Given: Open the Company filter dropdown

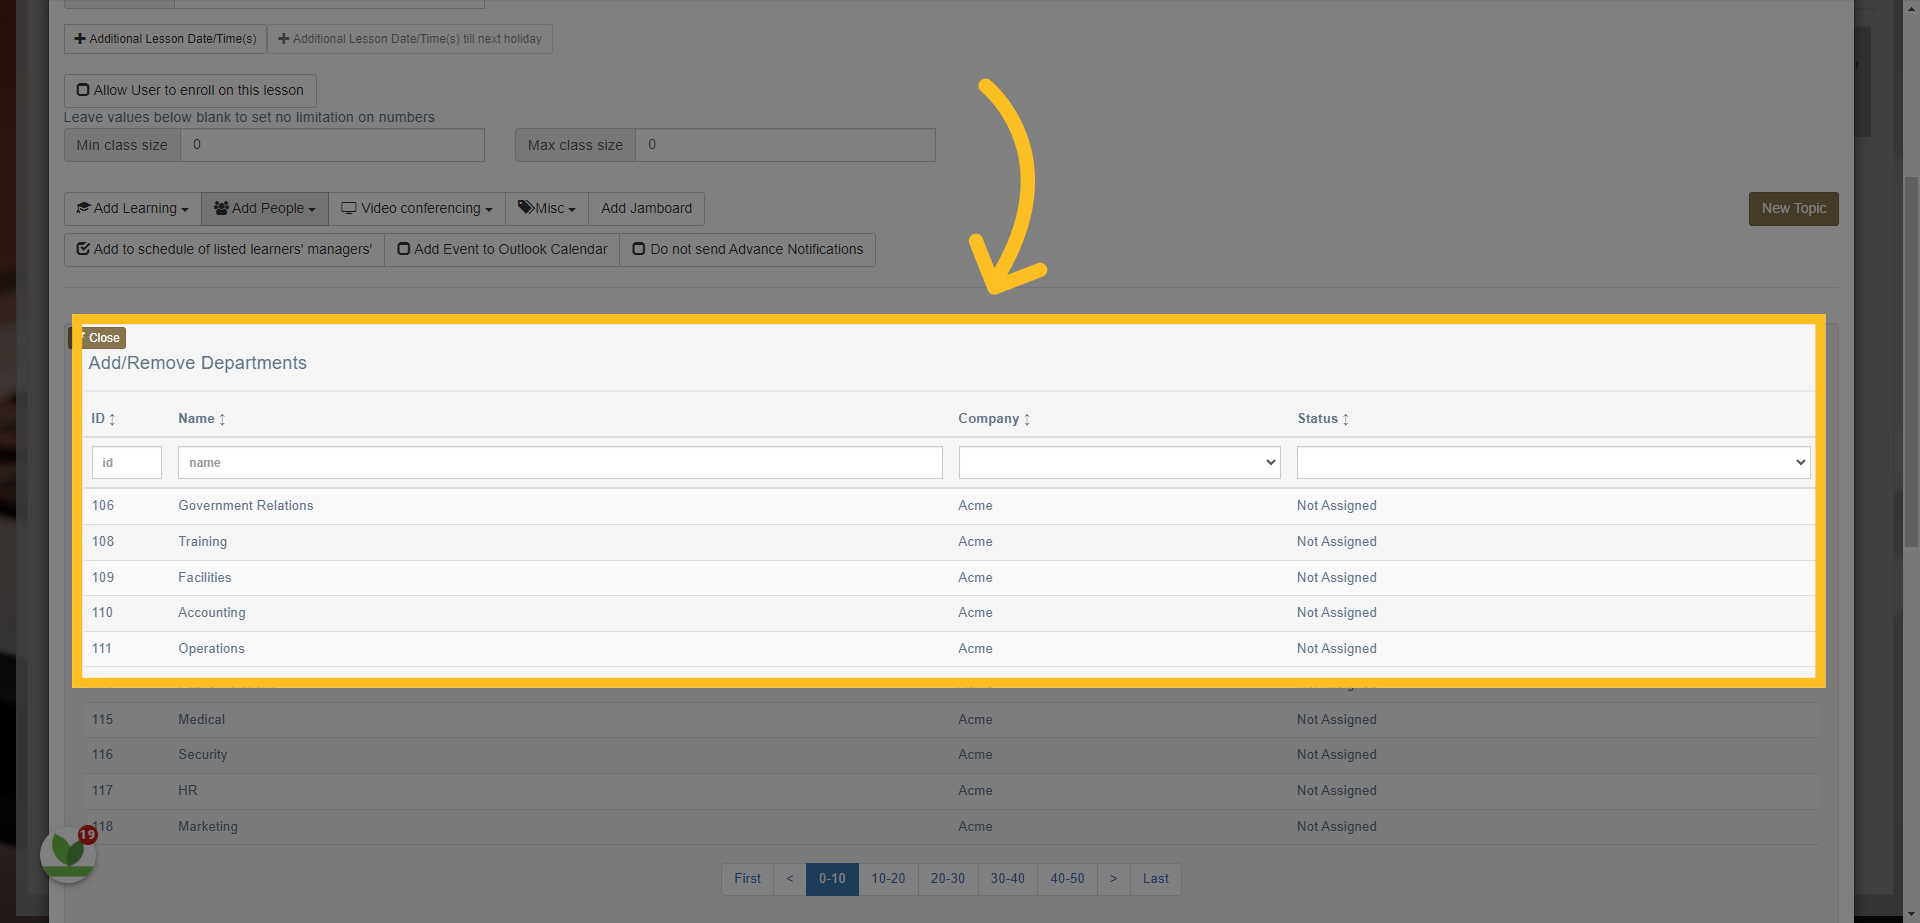Looking at the screenshot, I should [x=1119, y=462].
